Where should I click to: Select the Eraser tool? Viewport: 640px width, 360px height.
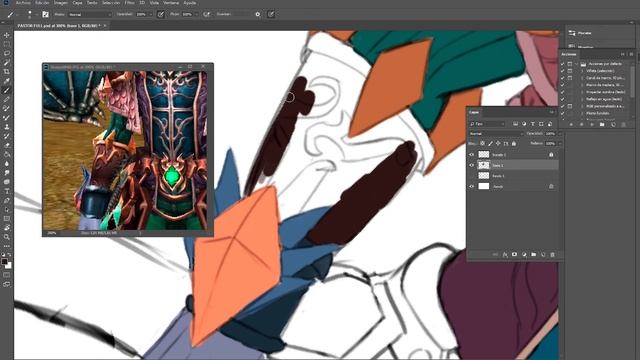coord(7,145)
